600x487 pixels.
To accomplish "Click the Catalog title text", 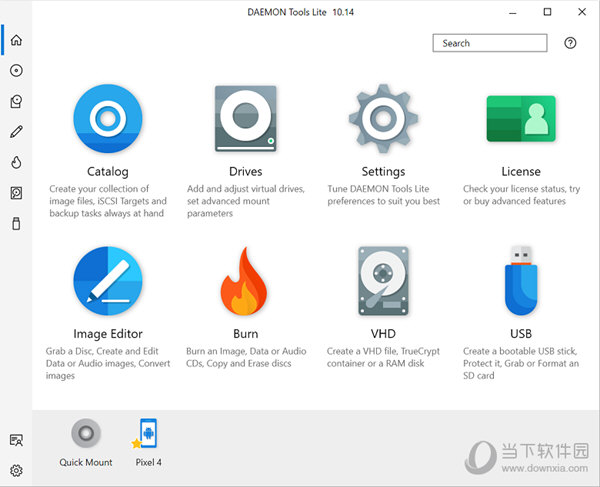I will [x=108, y=171].
